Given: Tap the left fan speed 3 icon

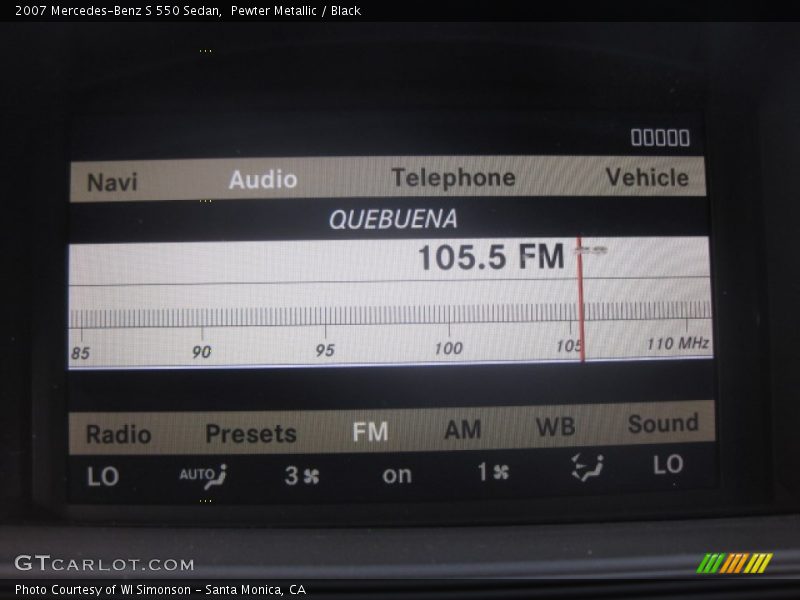Looking at the screenshot, I should [x=302, y=475].
